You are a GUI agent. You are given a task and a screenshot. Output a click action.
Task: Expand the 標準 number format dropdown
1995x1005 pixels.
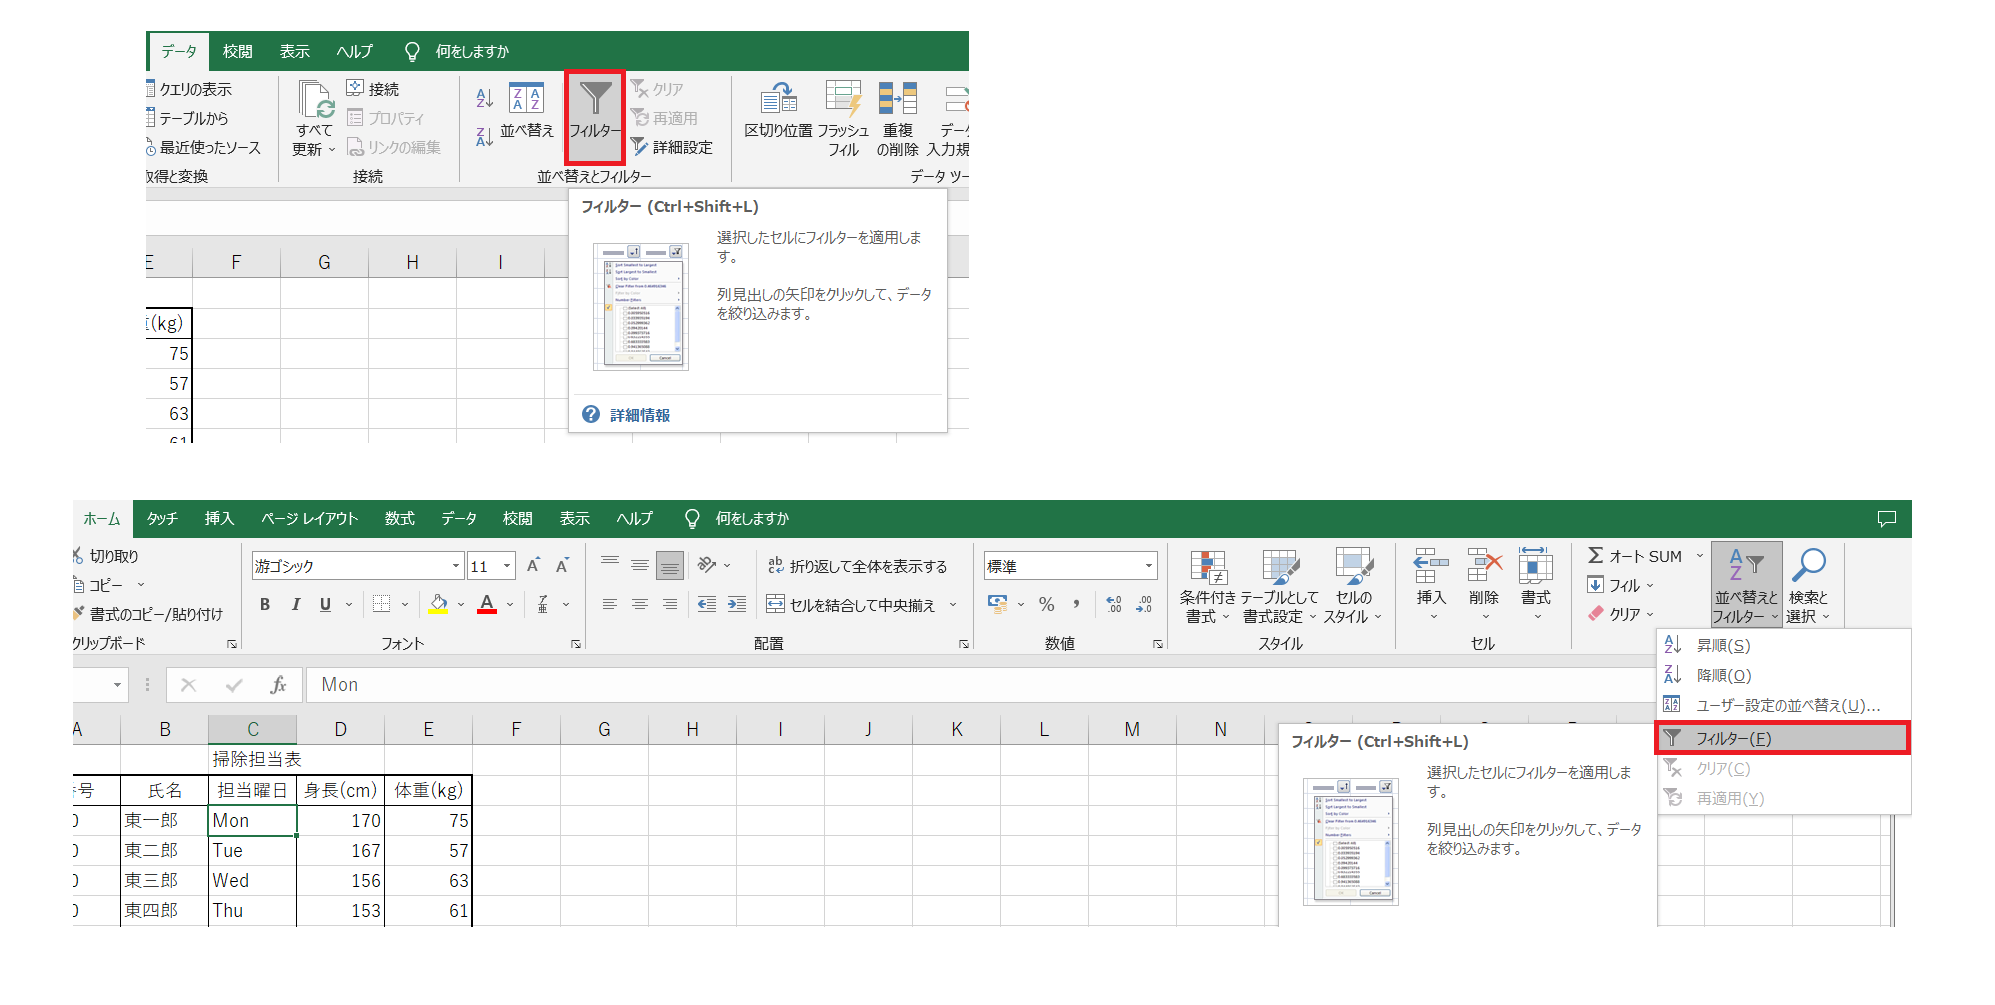coord(1148,566)
